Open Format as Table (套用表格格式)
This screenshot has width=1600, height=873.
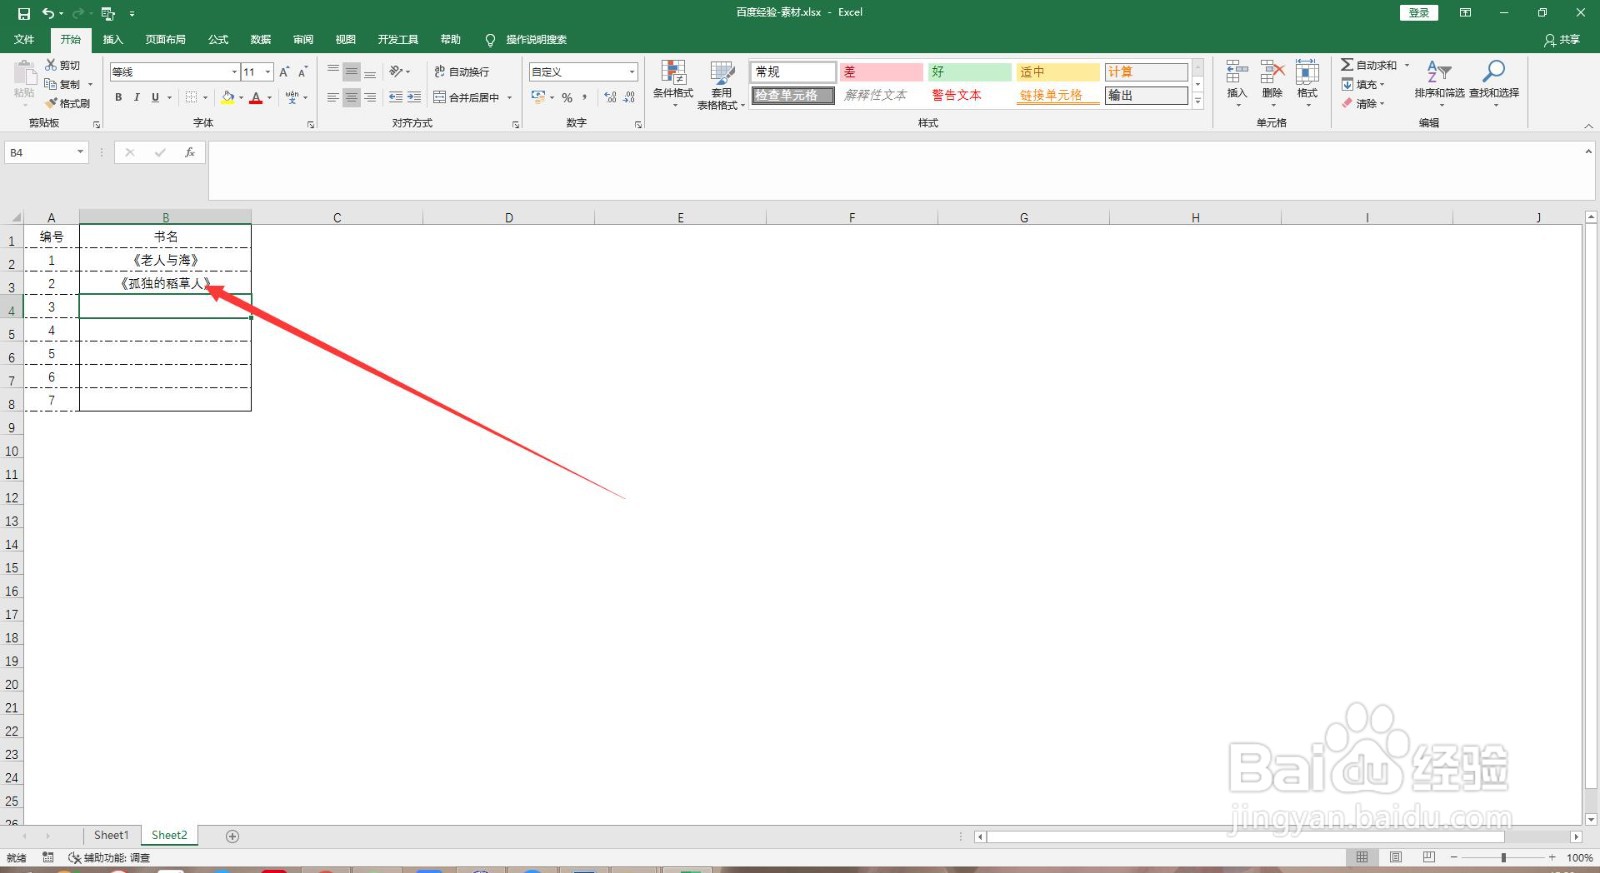(721, 84)
